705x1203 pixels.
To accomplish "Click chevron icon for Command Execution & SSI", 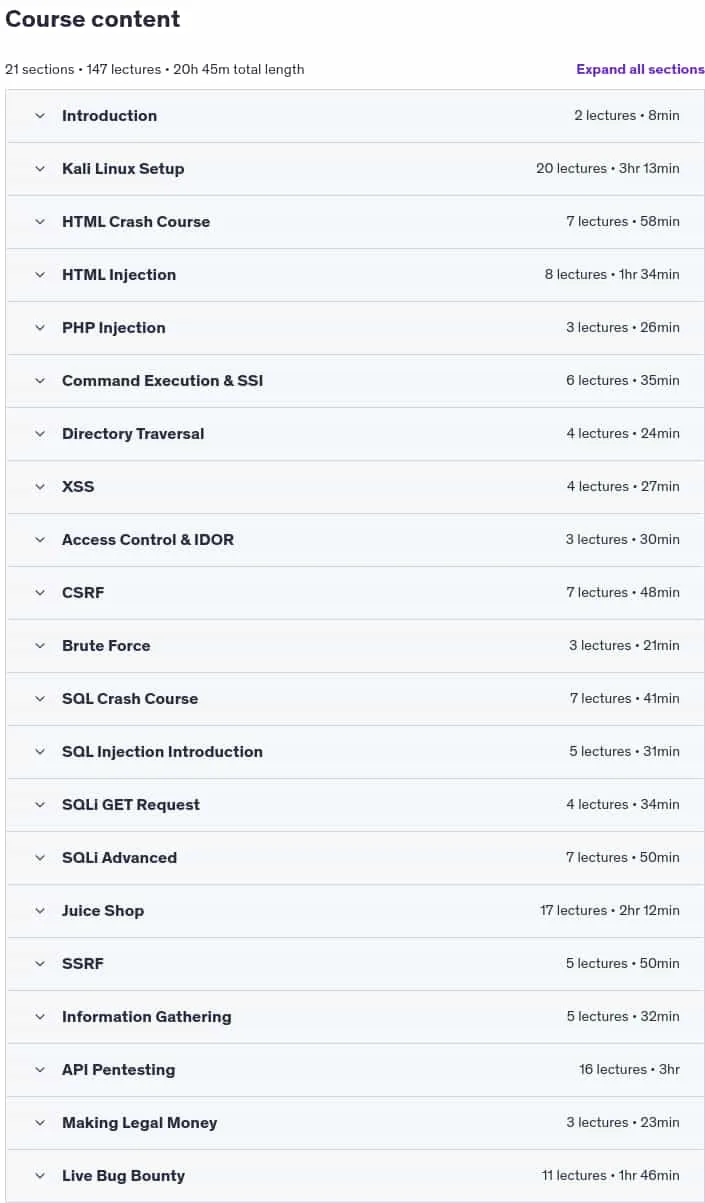I will [40, 381].
